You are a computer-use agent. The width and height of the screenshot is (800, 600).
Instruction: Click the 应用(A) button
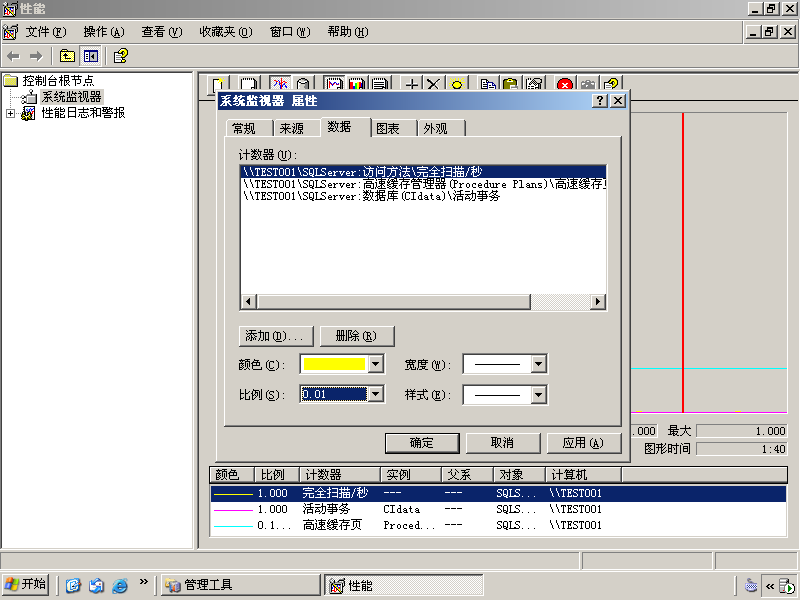point(584,443)
